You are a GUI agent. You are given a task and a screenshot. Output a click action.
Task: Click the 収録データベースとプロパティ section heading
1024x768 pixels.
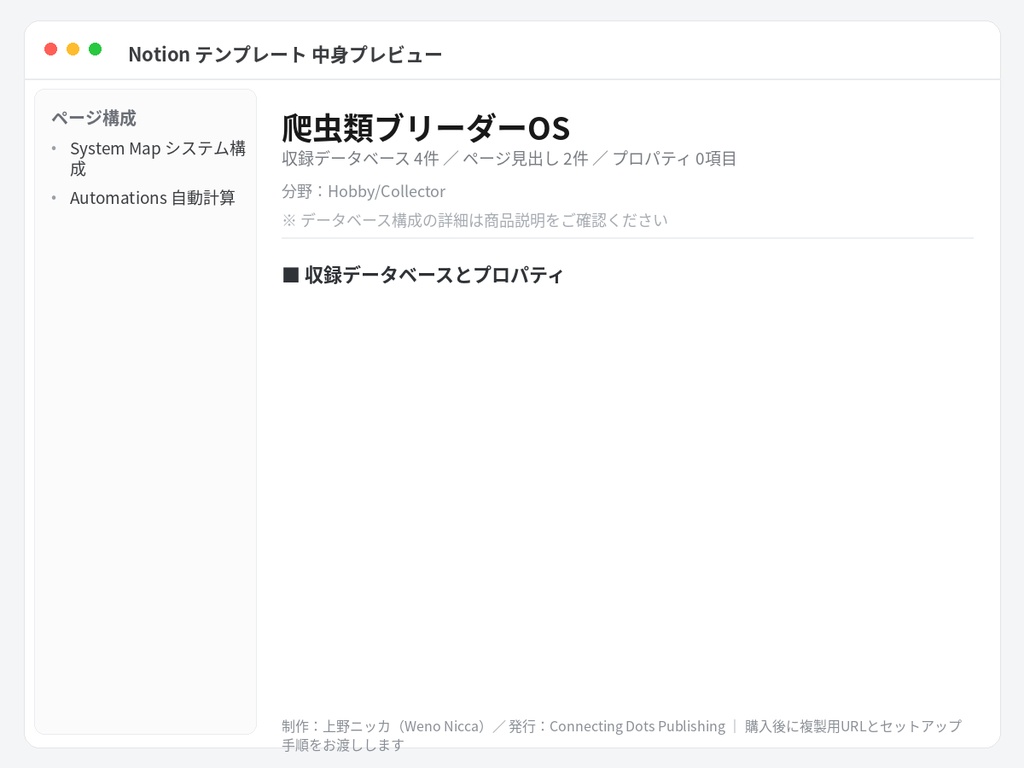(x=423, y=275)
